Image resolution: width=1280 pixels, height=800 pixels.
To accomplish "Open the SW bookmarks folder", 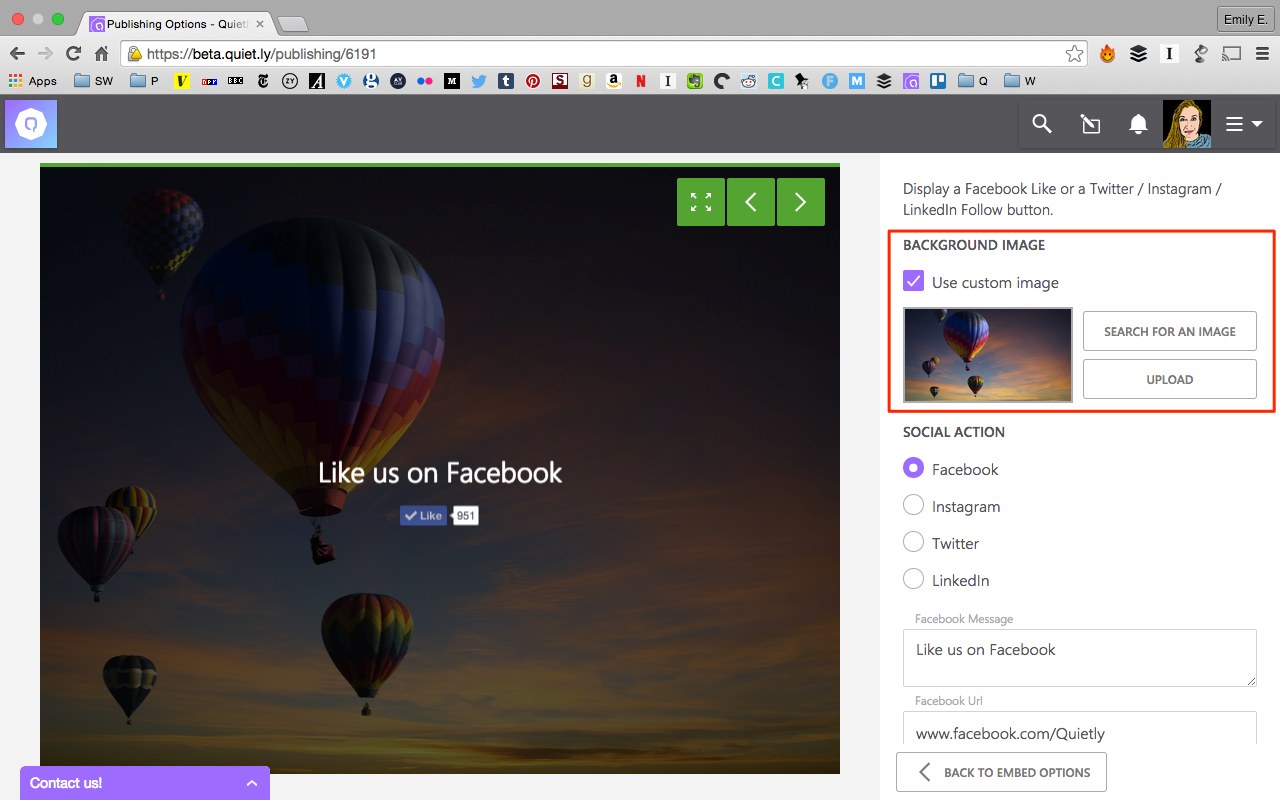I will coord(94,81).
